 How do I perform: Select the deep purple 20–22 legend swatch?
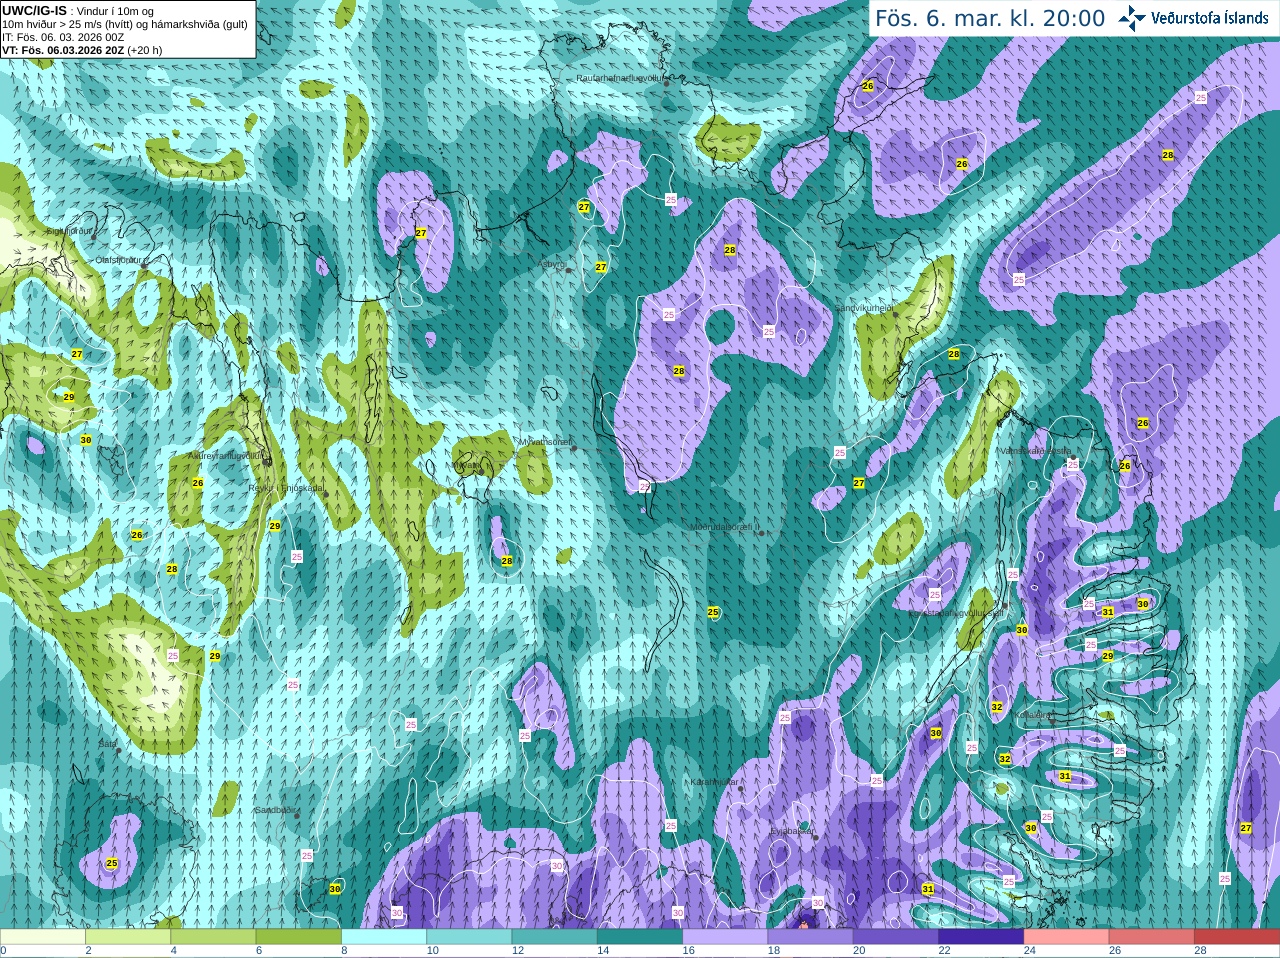(x=896, y=937)
